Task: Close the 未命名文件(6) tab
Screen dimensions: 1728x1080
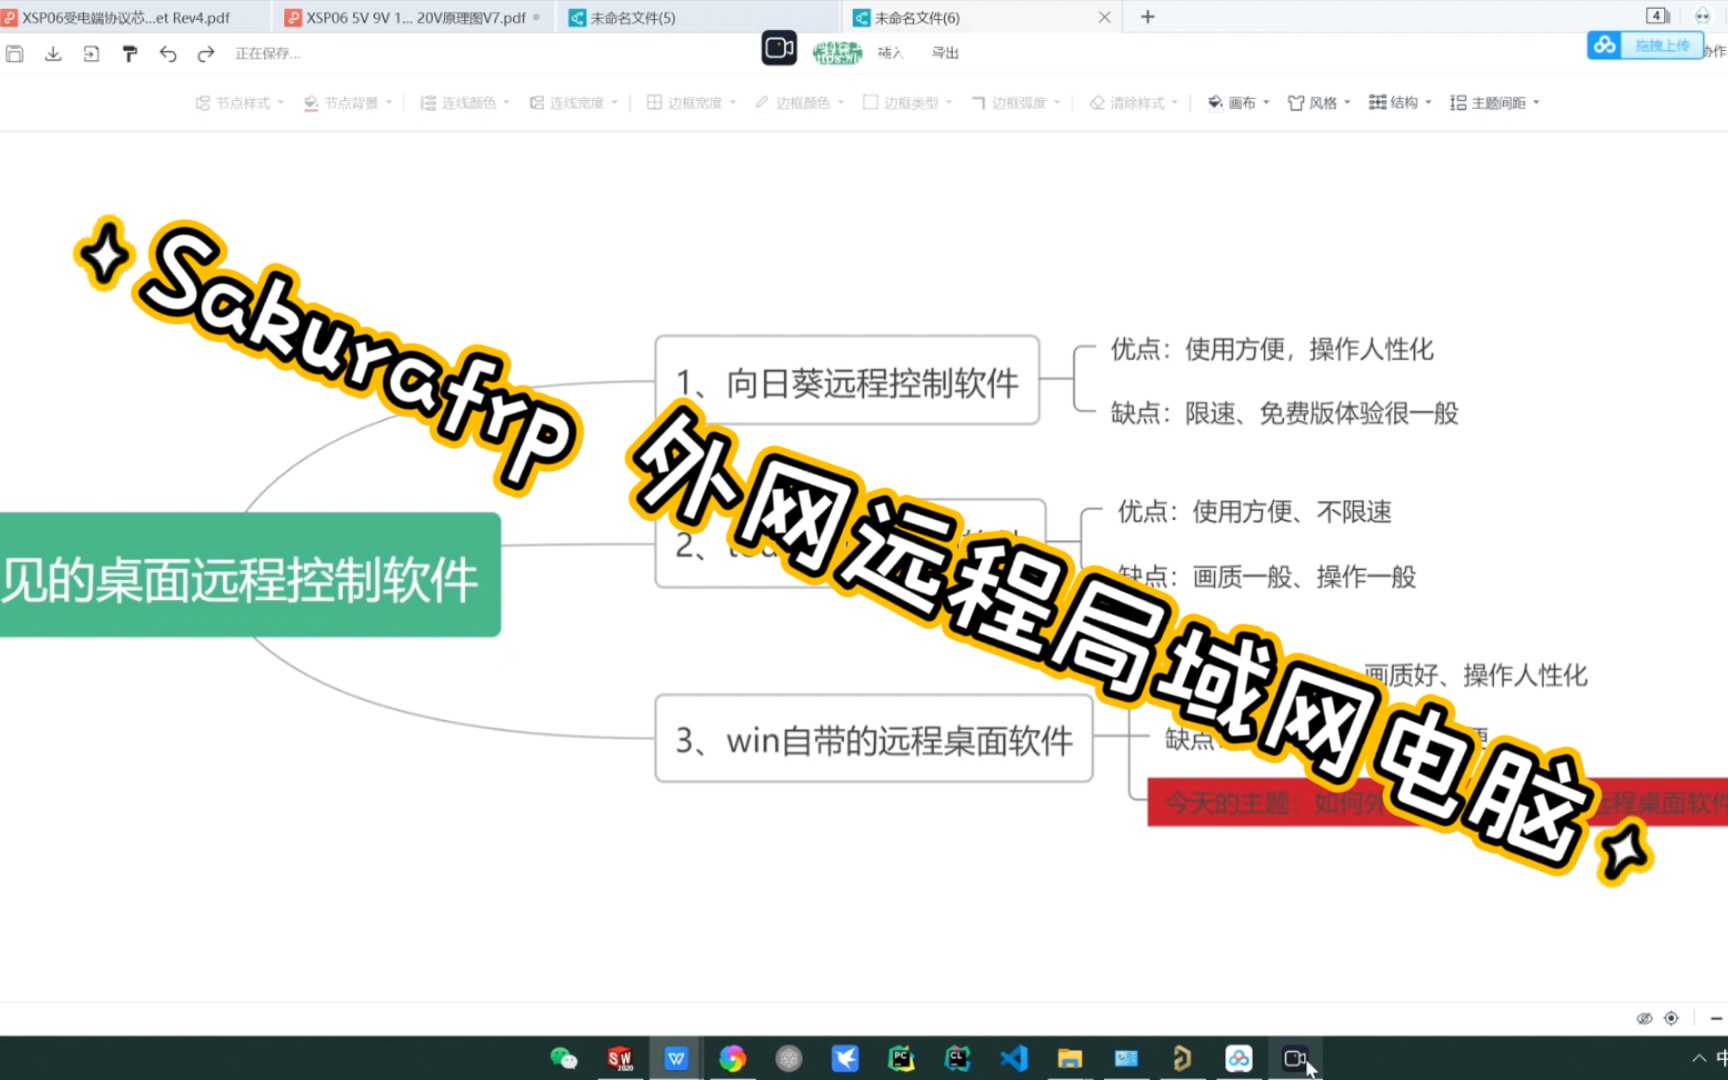Action: 1104,17
